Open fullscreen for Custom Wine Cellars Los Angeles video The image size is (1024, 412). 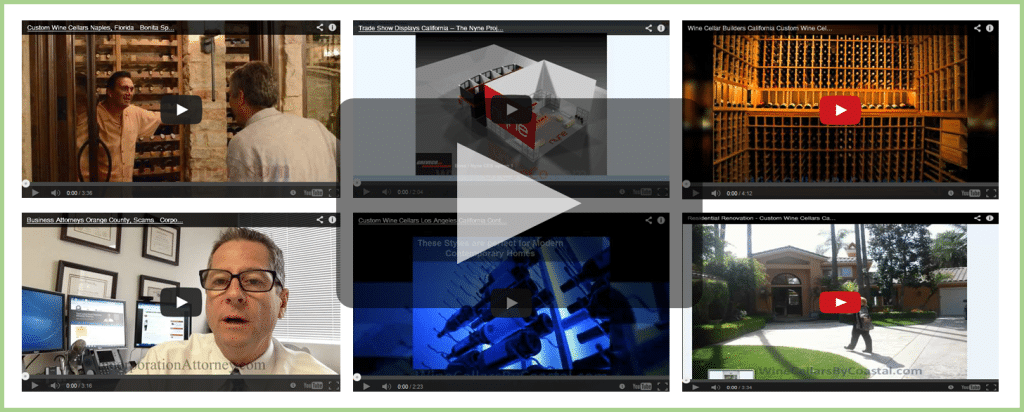point(662,387)
